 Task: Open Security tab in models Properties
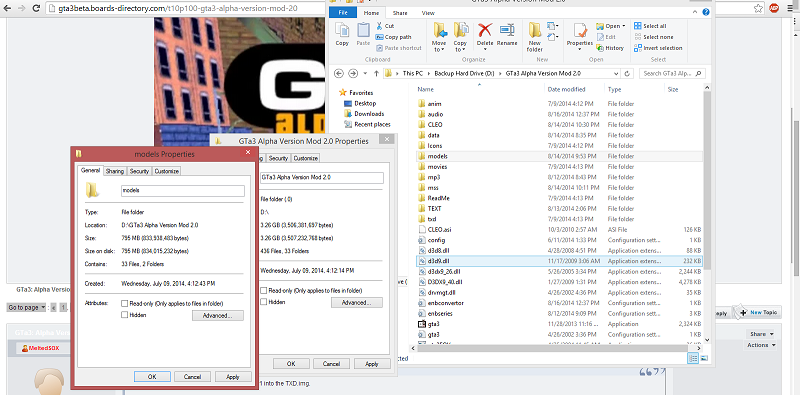click(x=139, y=171)
